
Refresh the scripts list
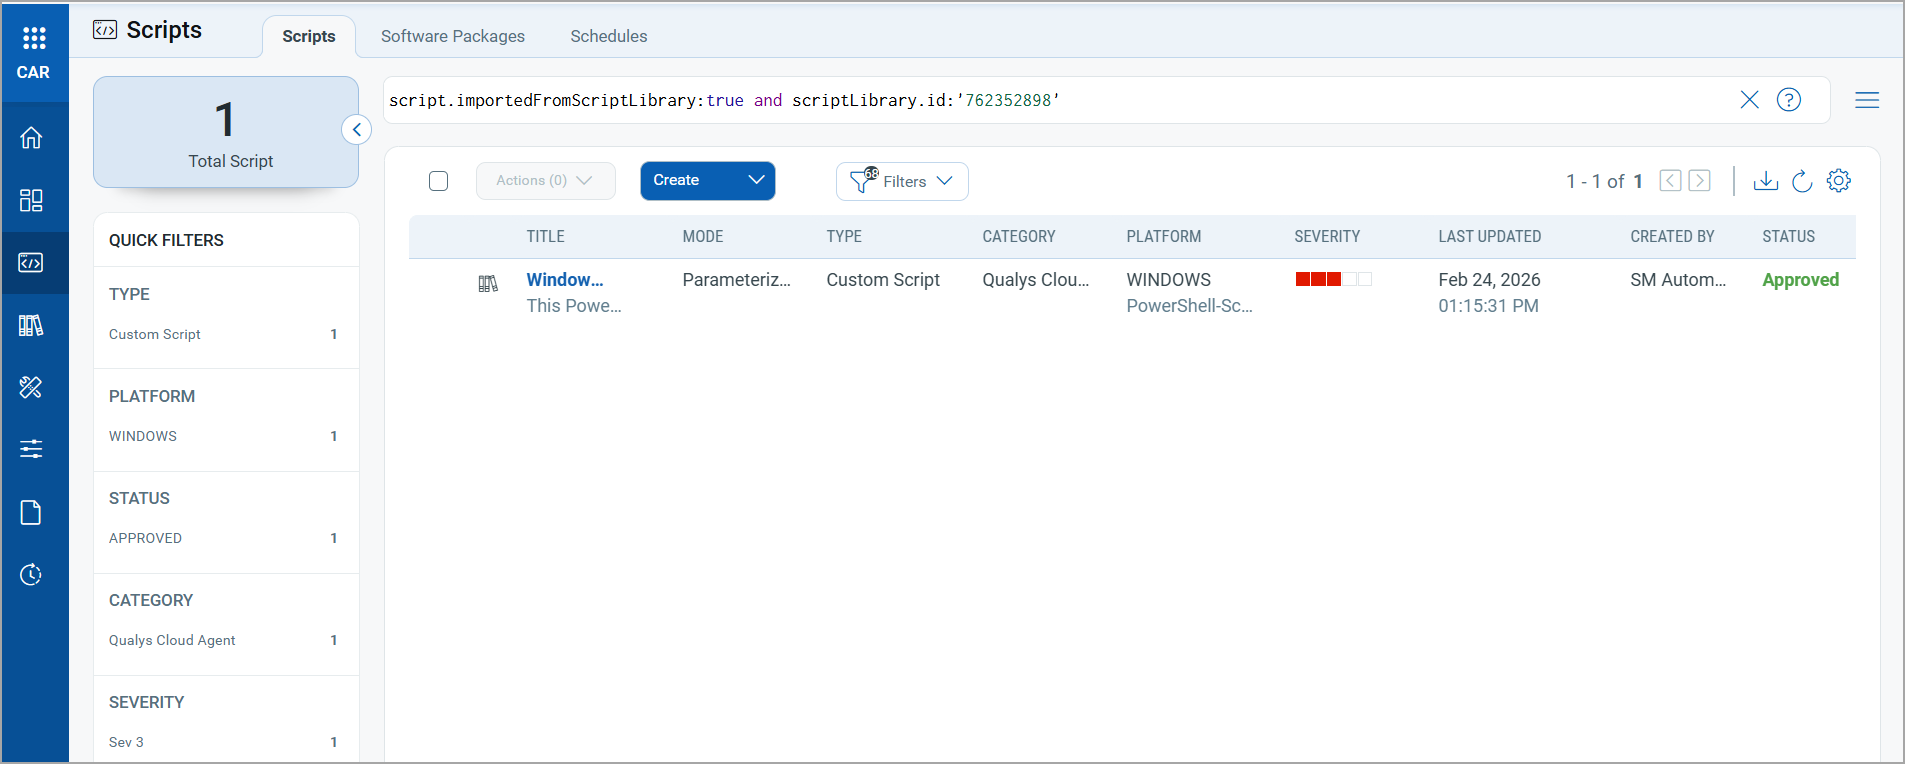click(x=1802, y=181)
